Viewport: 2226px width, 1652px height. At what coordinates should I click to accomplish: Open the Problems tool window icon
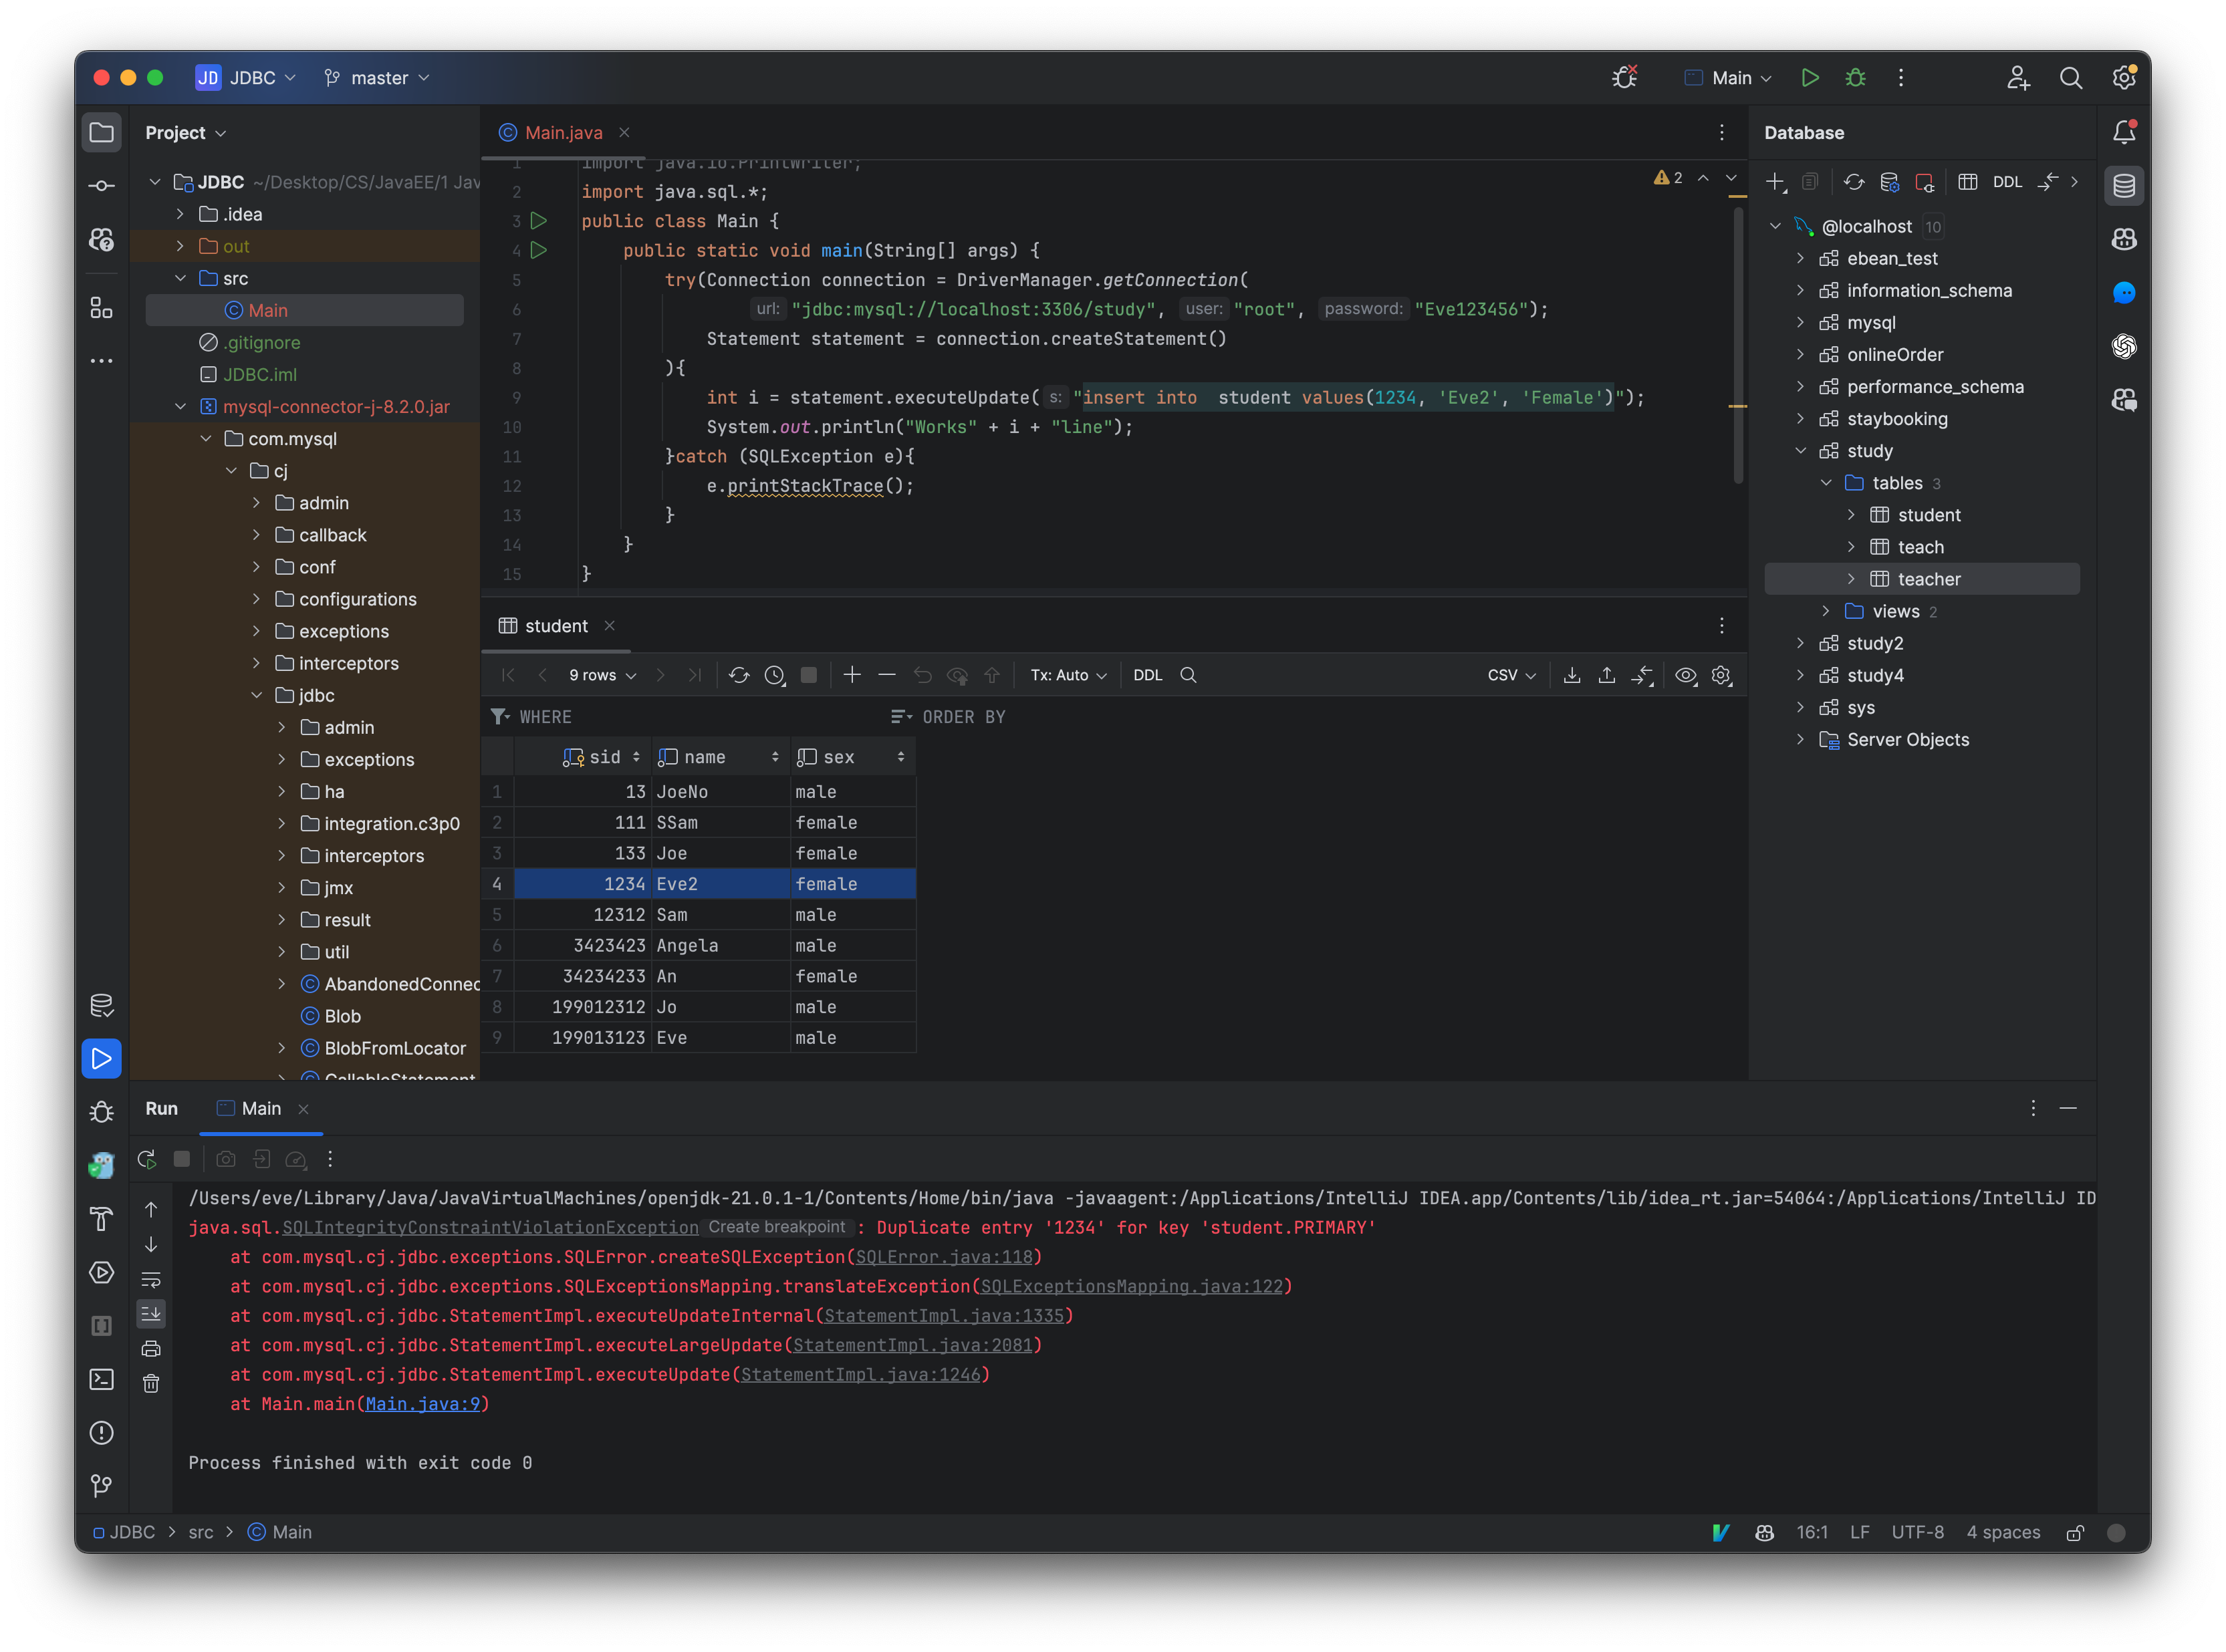coord(101,1433)
